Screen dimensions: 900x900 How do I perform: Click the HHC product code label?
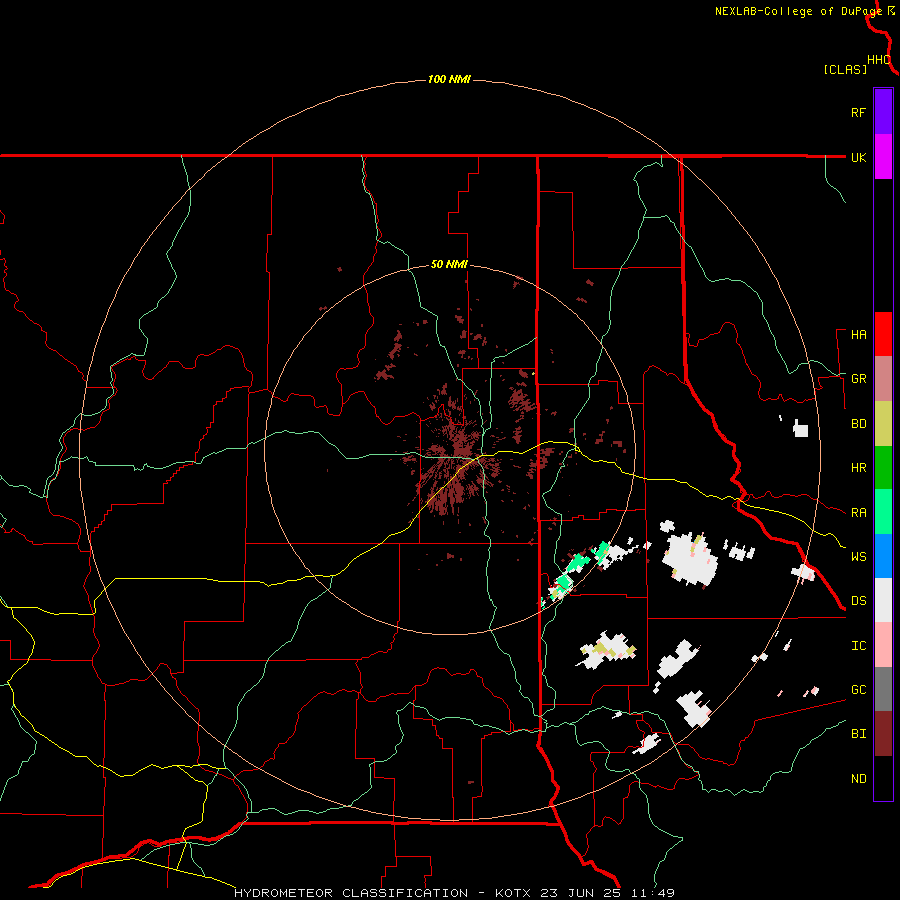tap(878, 60)
